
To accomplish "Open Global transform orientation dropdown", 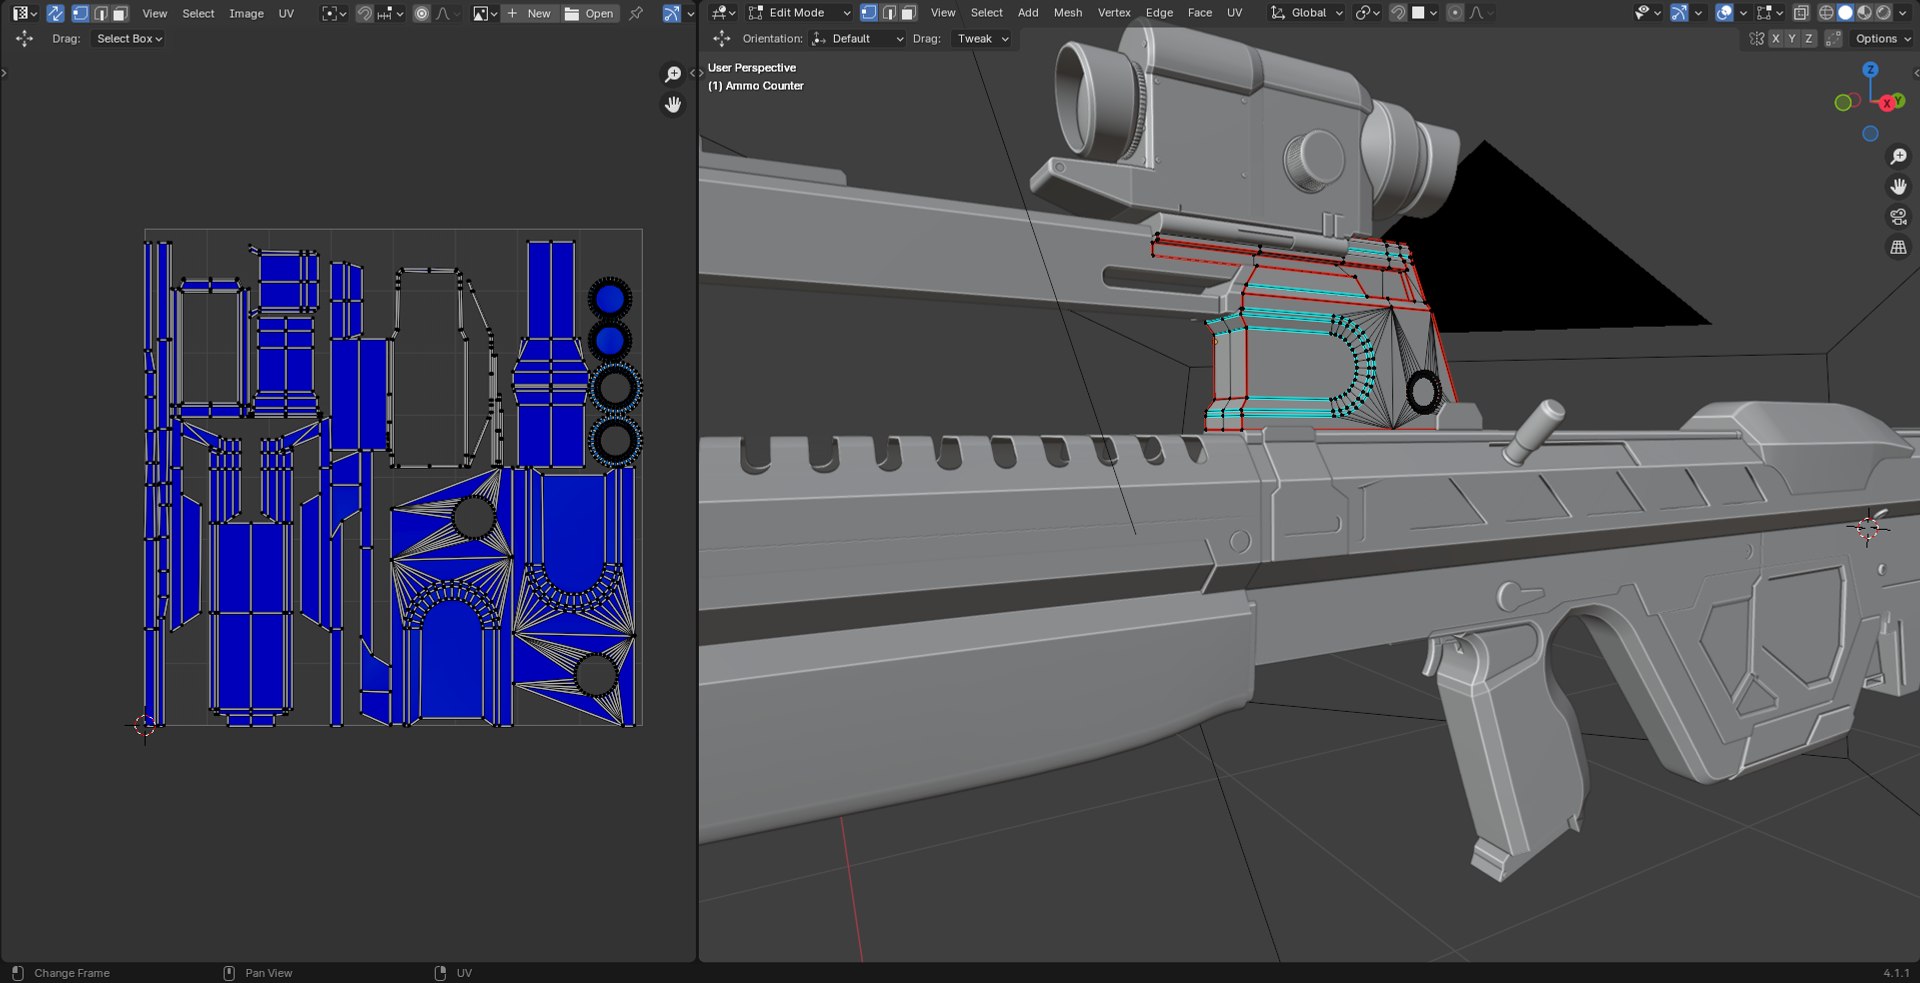I will coord(1306,13).
